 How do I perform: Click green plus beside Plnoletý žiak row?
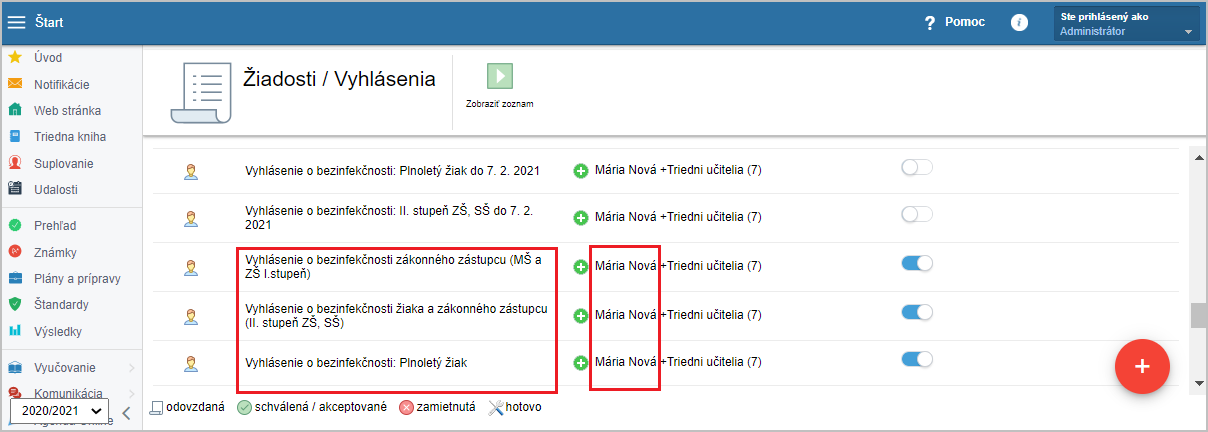[581, 363]
